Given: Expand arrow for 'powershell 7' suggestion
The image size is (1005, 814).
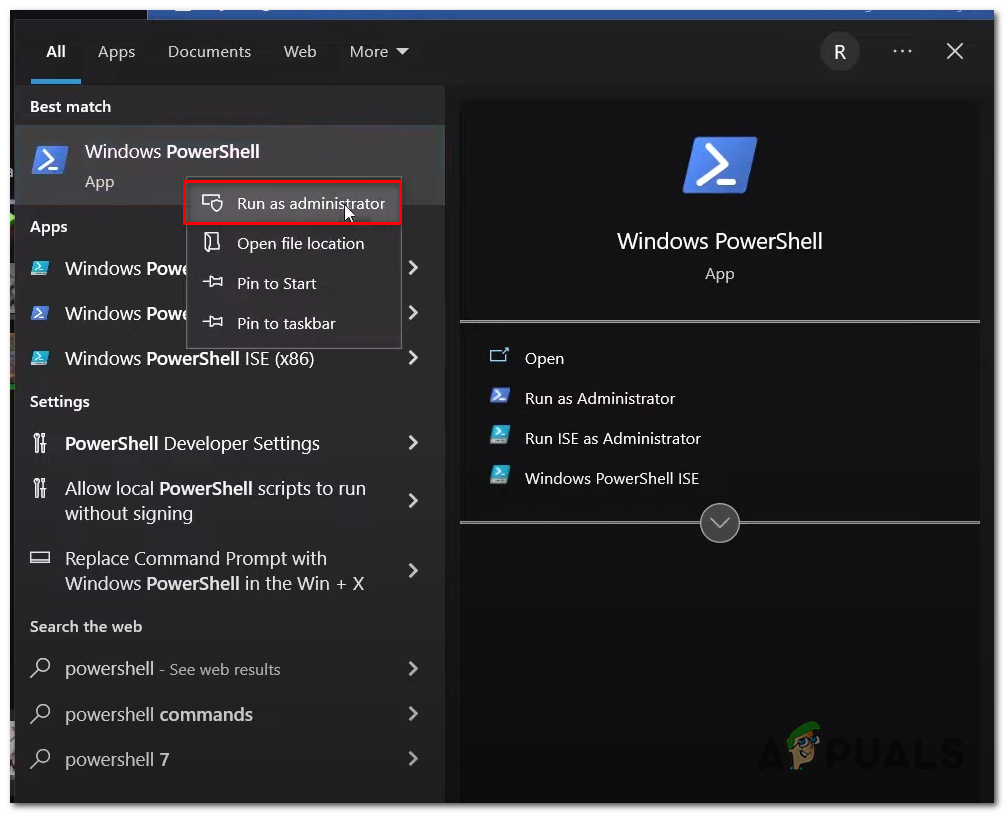Looking at the screenshot, I should 413,758.
